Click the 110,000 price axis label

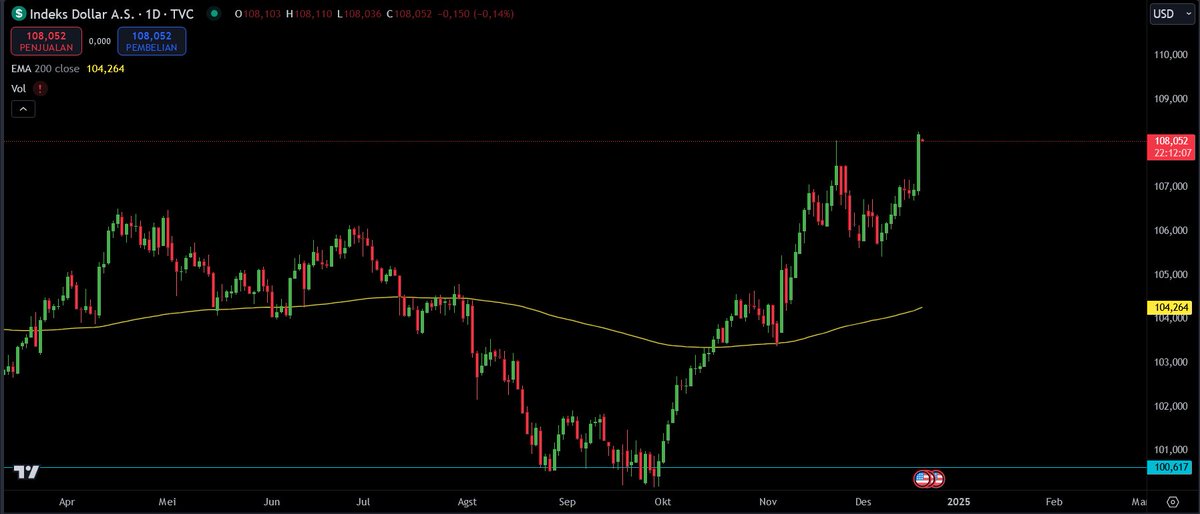(x=1170, y=55)
